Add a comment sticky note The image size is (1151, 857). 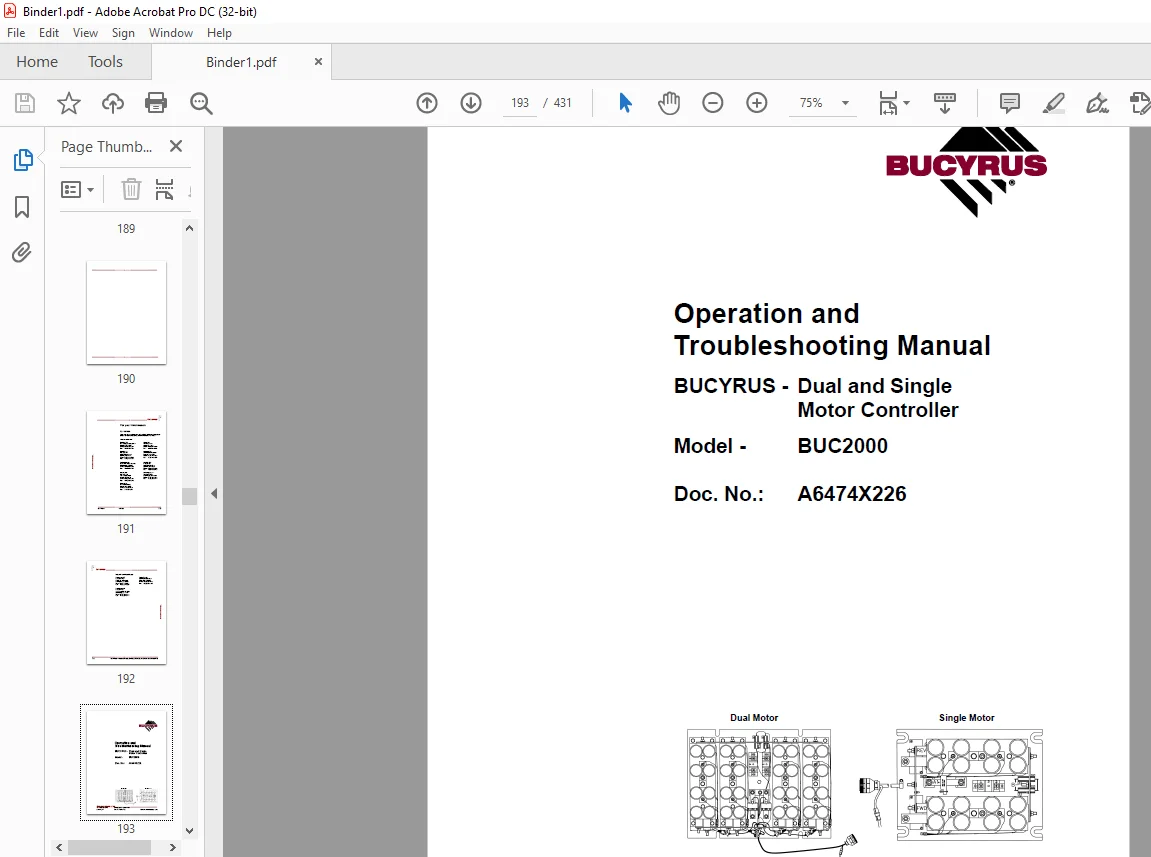(1009, 103)
